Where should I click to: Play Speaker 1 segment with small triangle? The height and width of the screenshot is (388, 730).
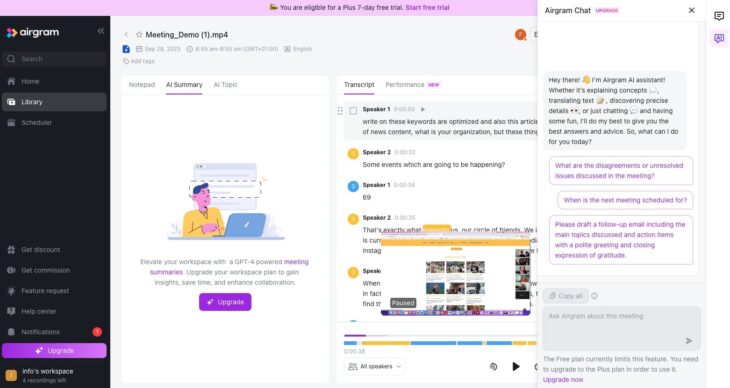coord(423,109)
